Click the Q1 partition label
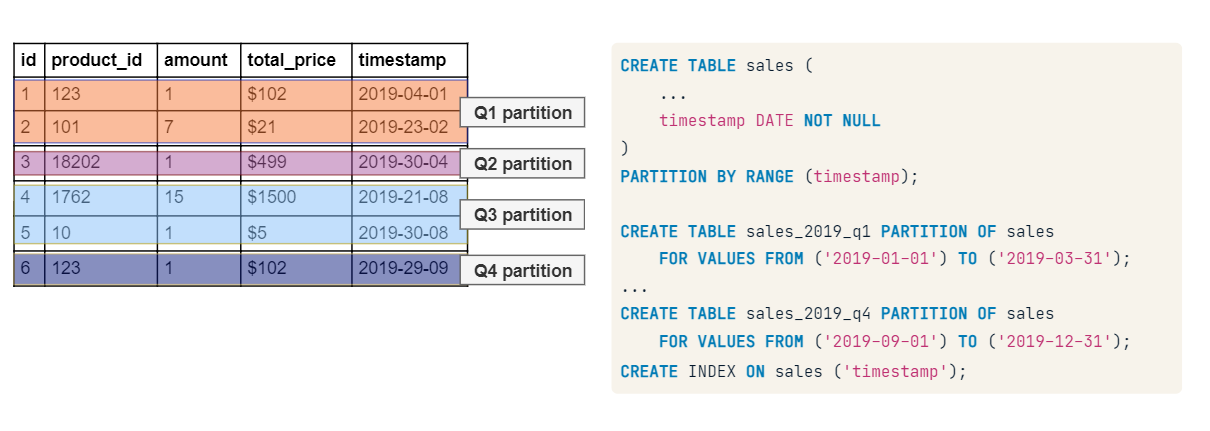Screen dimensions: 1210x431 [522, 113]
